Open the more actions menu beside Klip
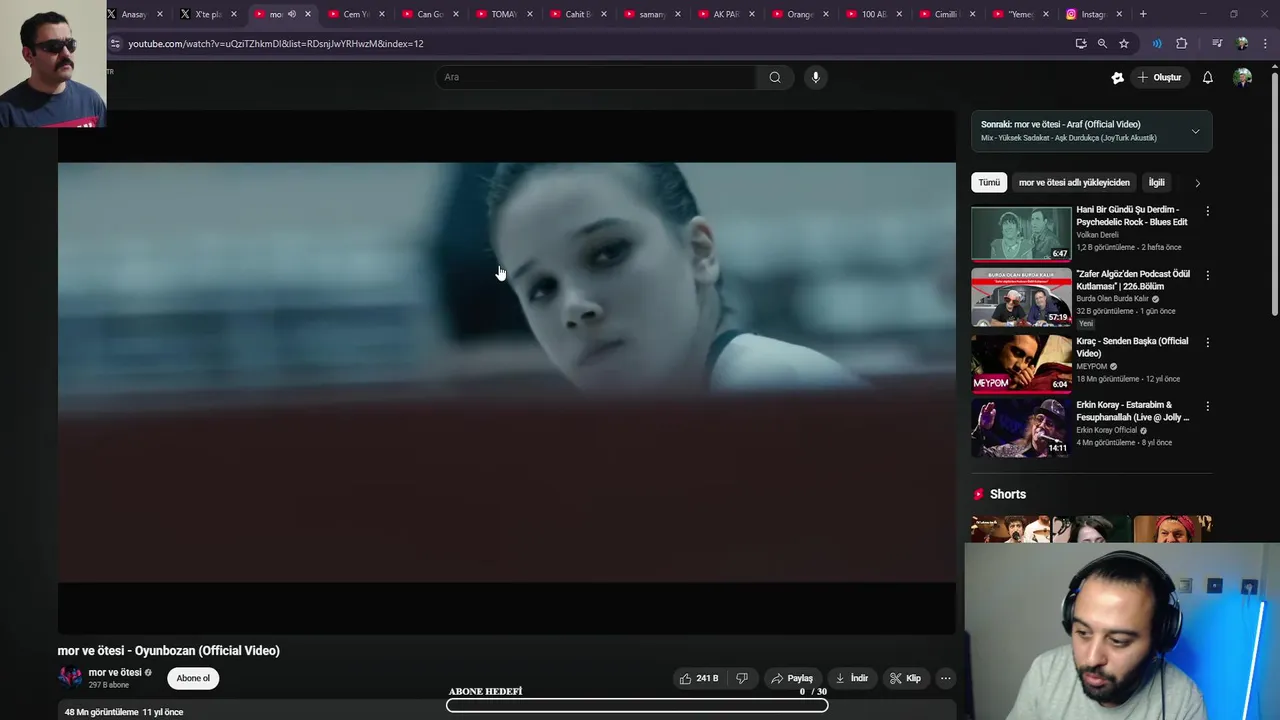Screen dimensions: 1280x720 pos(945,678)
